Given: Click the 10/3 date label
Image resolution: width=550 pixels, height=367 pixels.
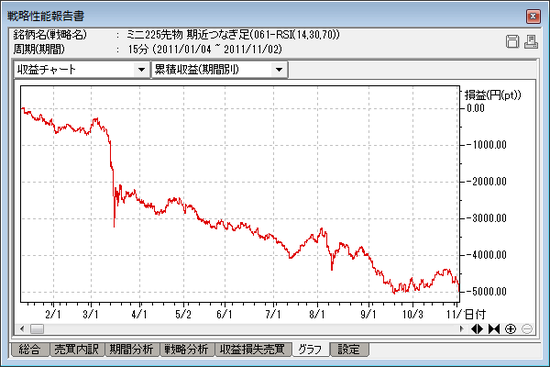Looking at the screenshot, I should pos(412,314).
